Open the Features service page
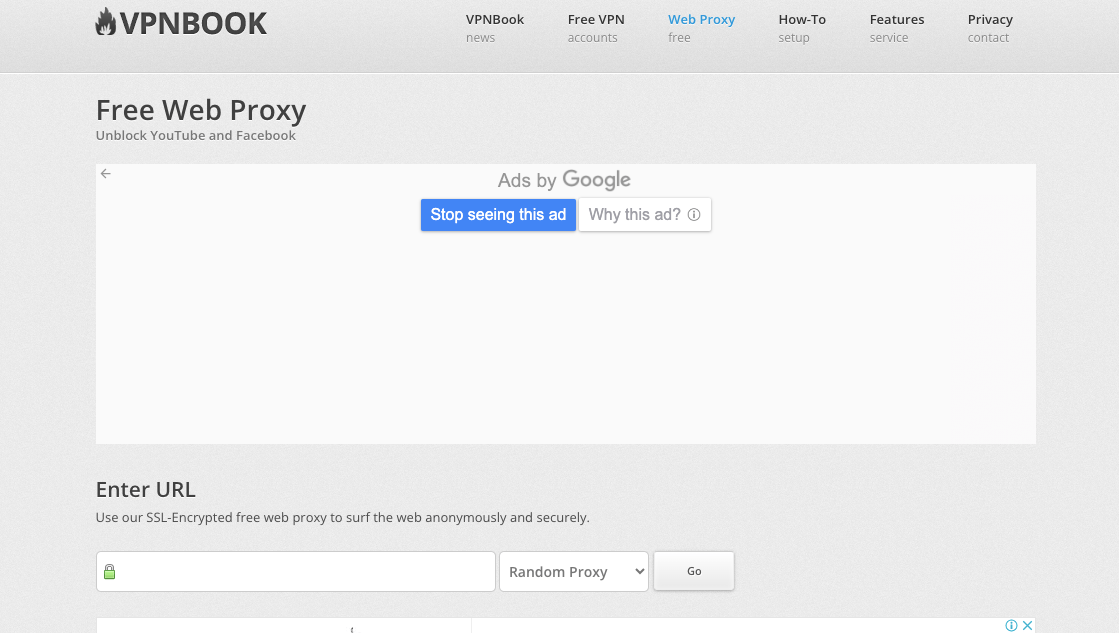 [x=896, y=28]
